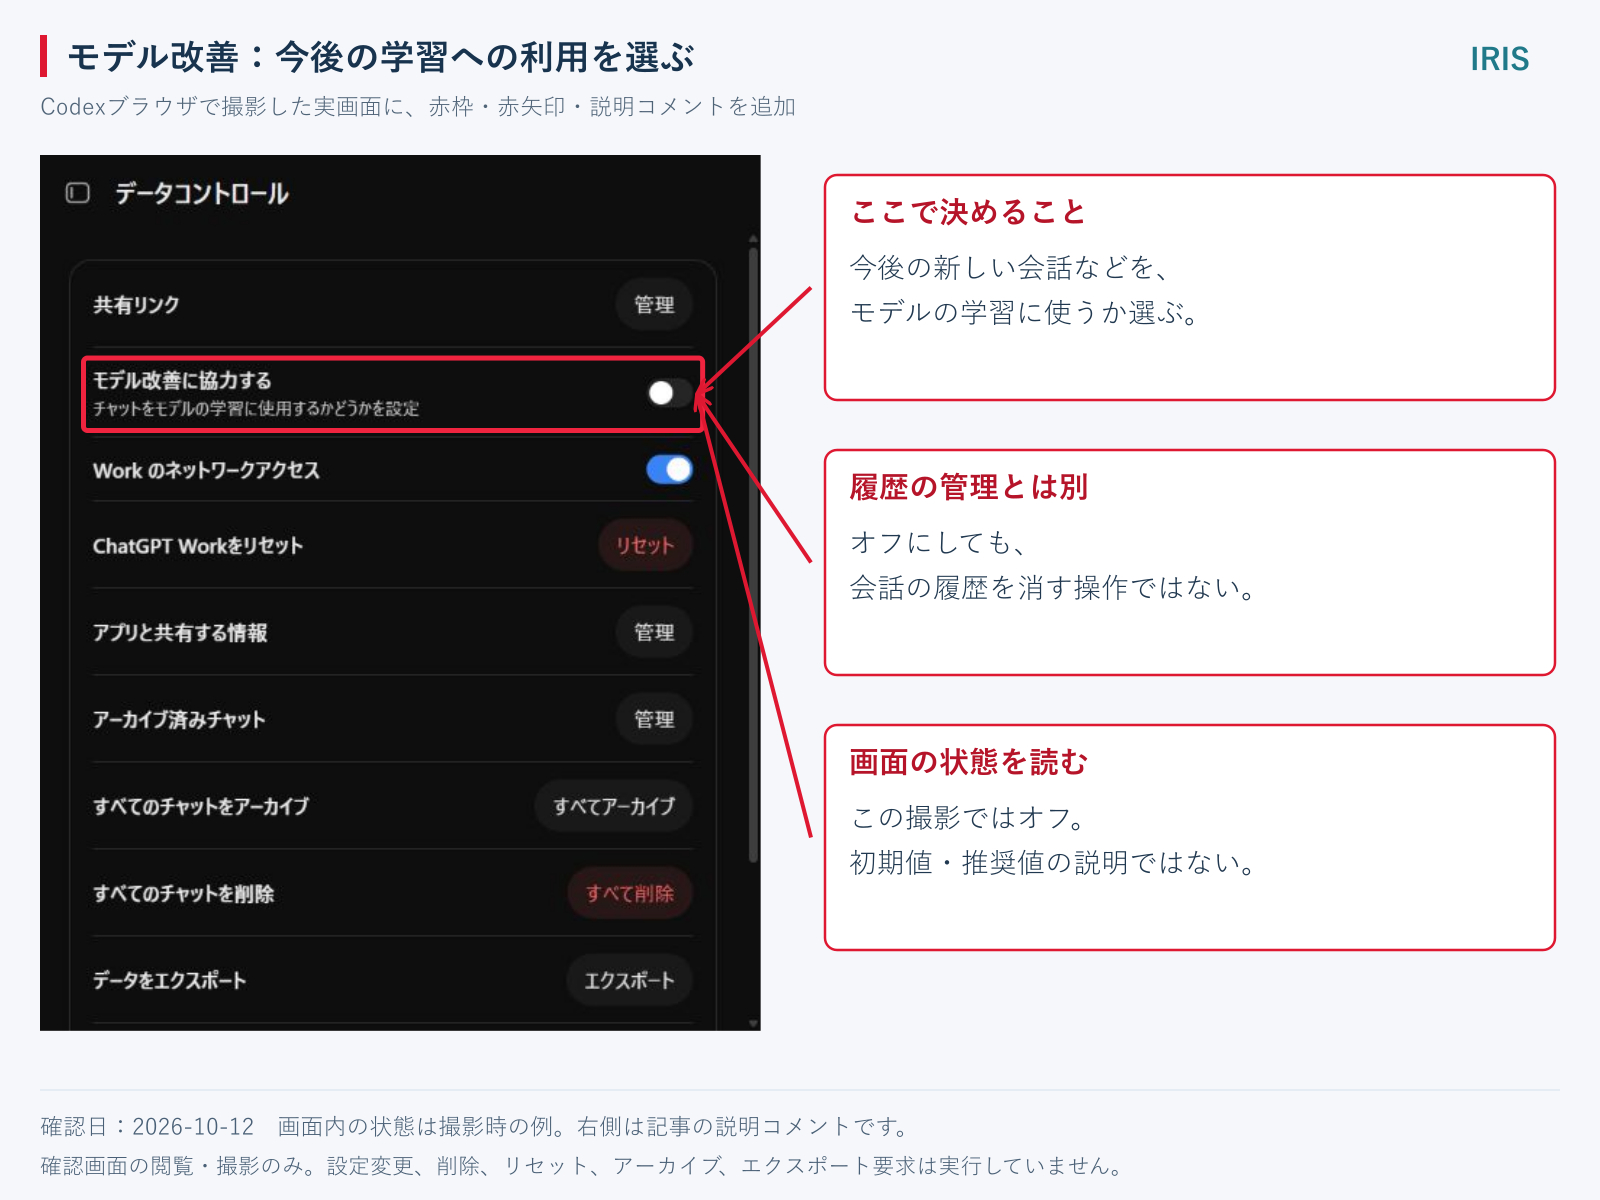The width and height of the screenshot is (1600, 1200).
Task: Click the scrollbar up arrow at top
Action: [753, 239]
